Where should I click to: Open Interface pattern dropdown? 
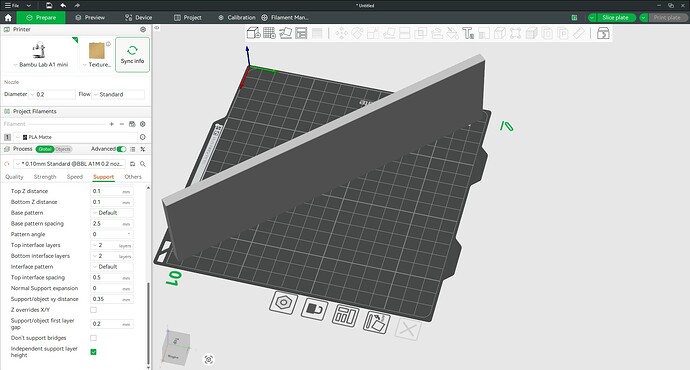pyautogui.click(x=112, y=267)
